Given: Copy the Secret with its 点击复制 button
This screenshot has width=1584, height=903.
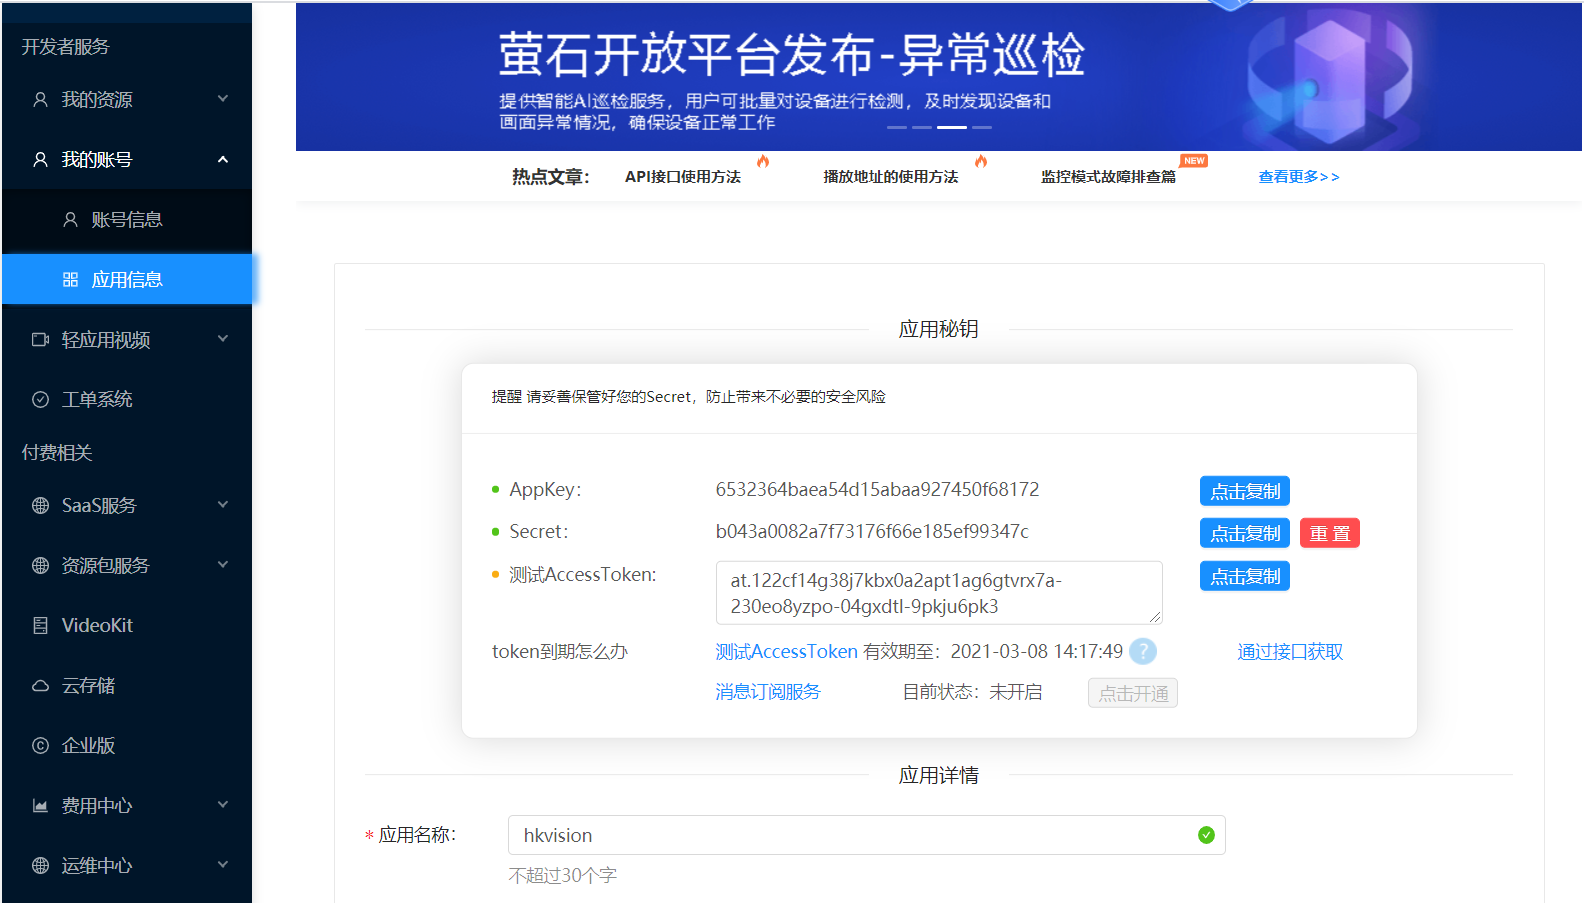Looking at the screenshot, I should (x=1245, y=533).
